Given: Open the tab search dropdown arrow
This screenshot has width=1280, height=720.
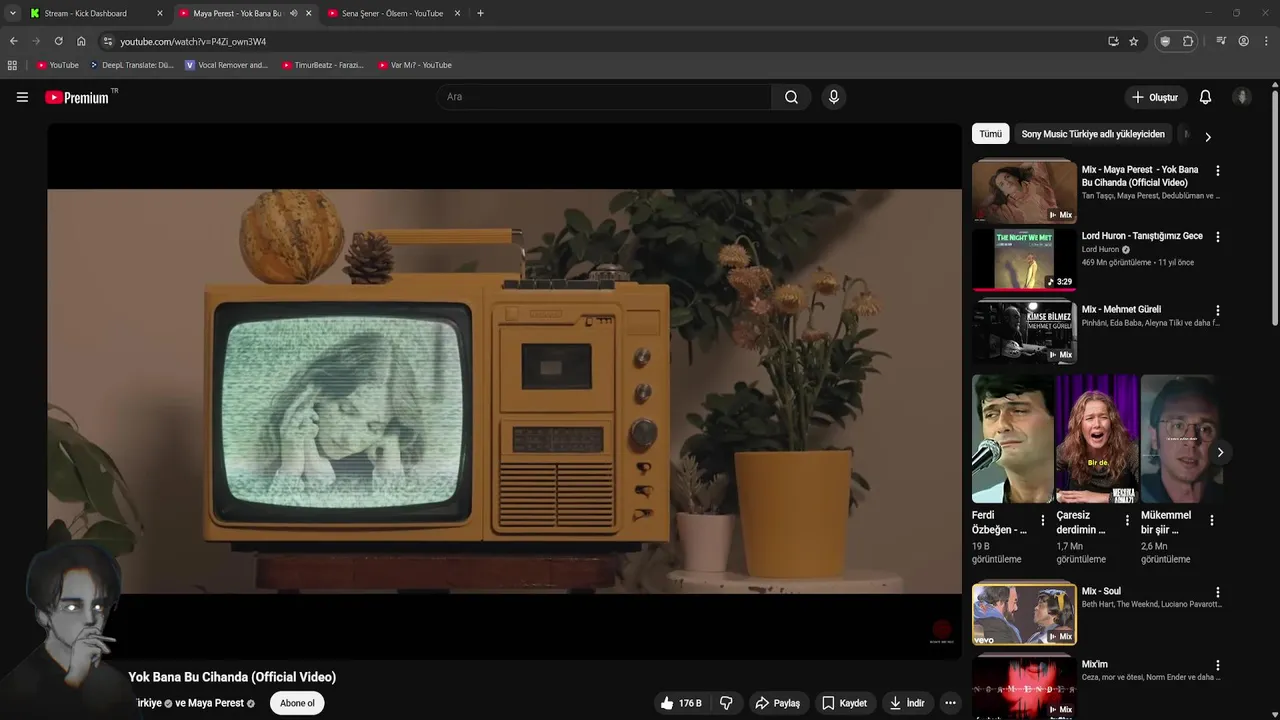Looking at the screenshot, I should (12, 13).
